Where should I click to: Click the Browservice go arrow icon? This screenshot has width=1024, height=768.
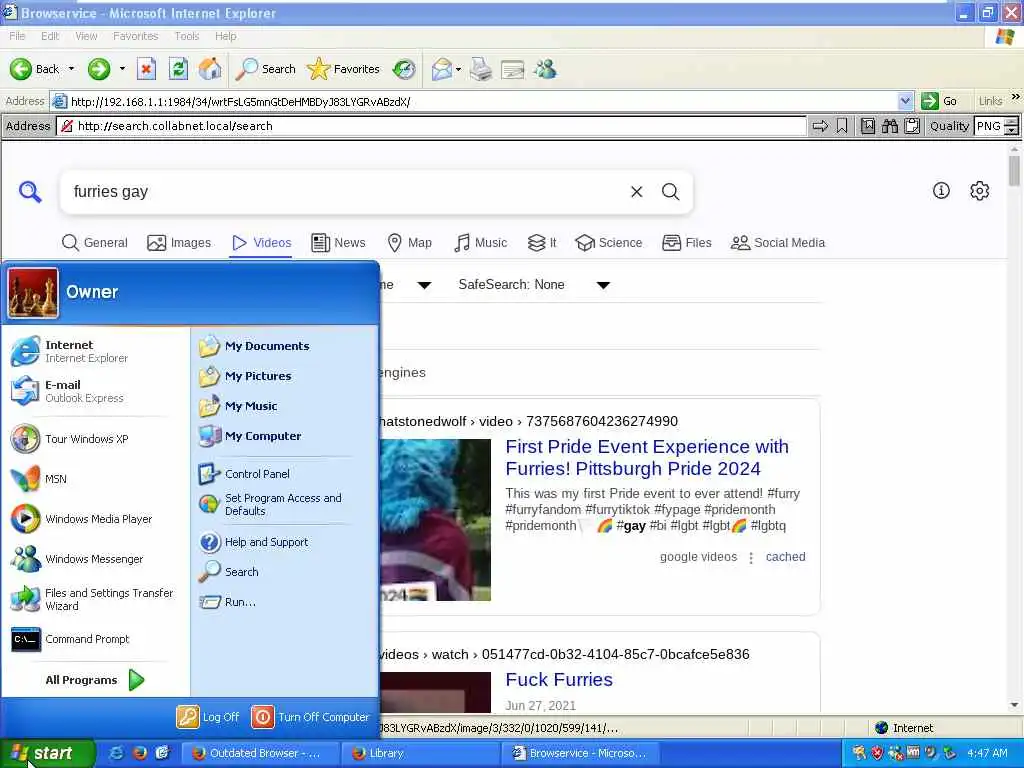[820, 126]
